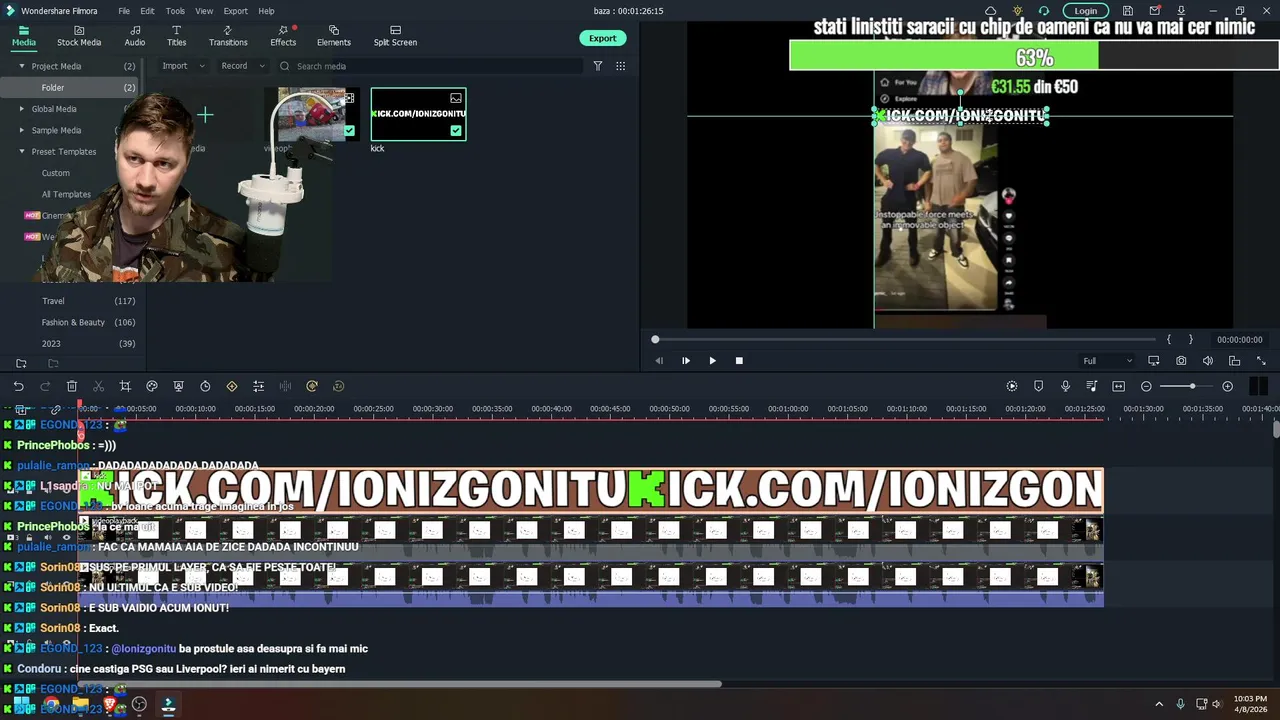Open the Edit menu
Image resolution: width=1280 pixels, height=720 pixels.
tap(147, 11)
